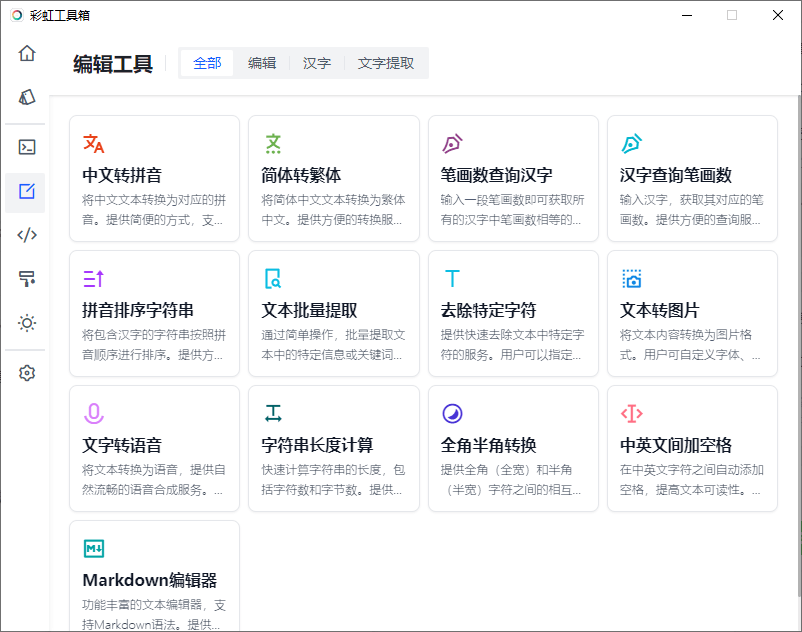Viewport: 802px width, 632px height.
Task: Open the 简体转繁体 converter
Action: tap(333, 178)
